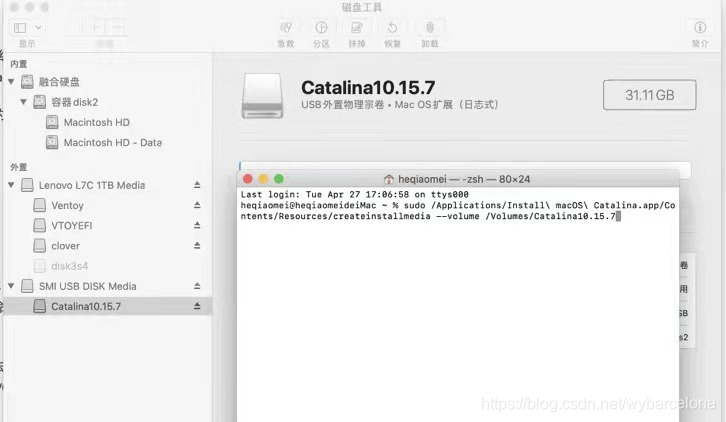The width and height of the screenshot is (726, 422).
Task: Select the VTOYEFI volume
Action: 72,226
